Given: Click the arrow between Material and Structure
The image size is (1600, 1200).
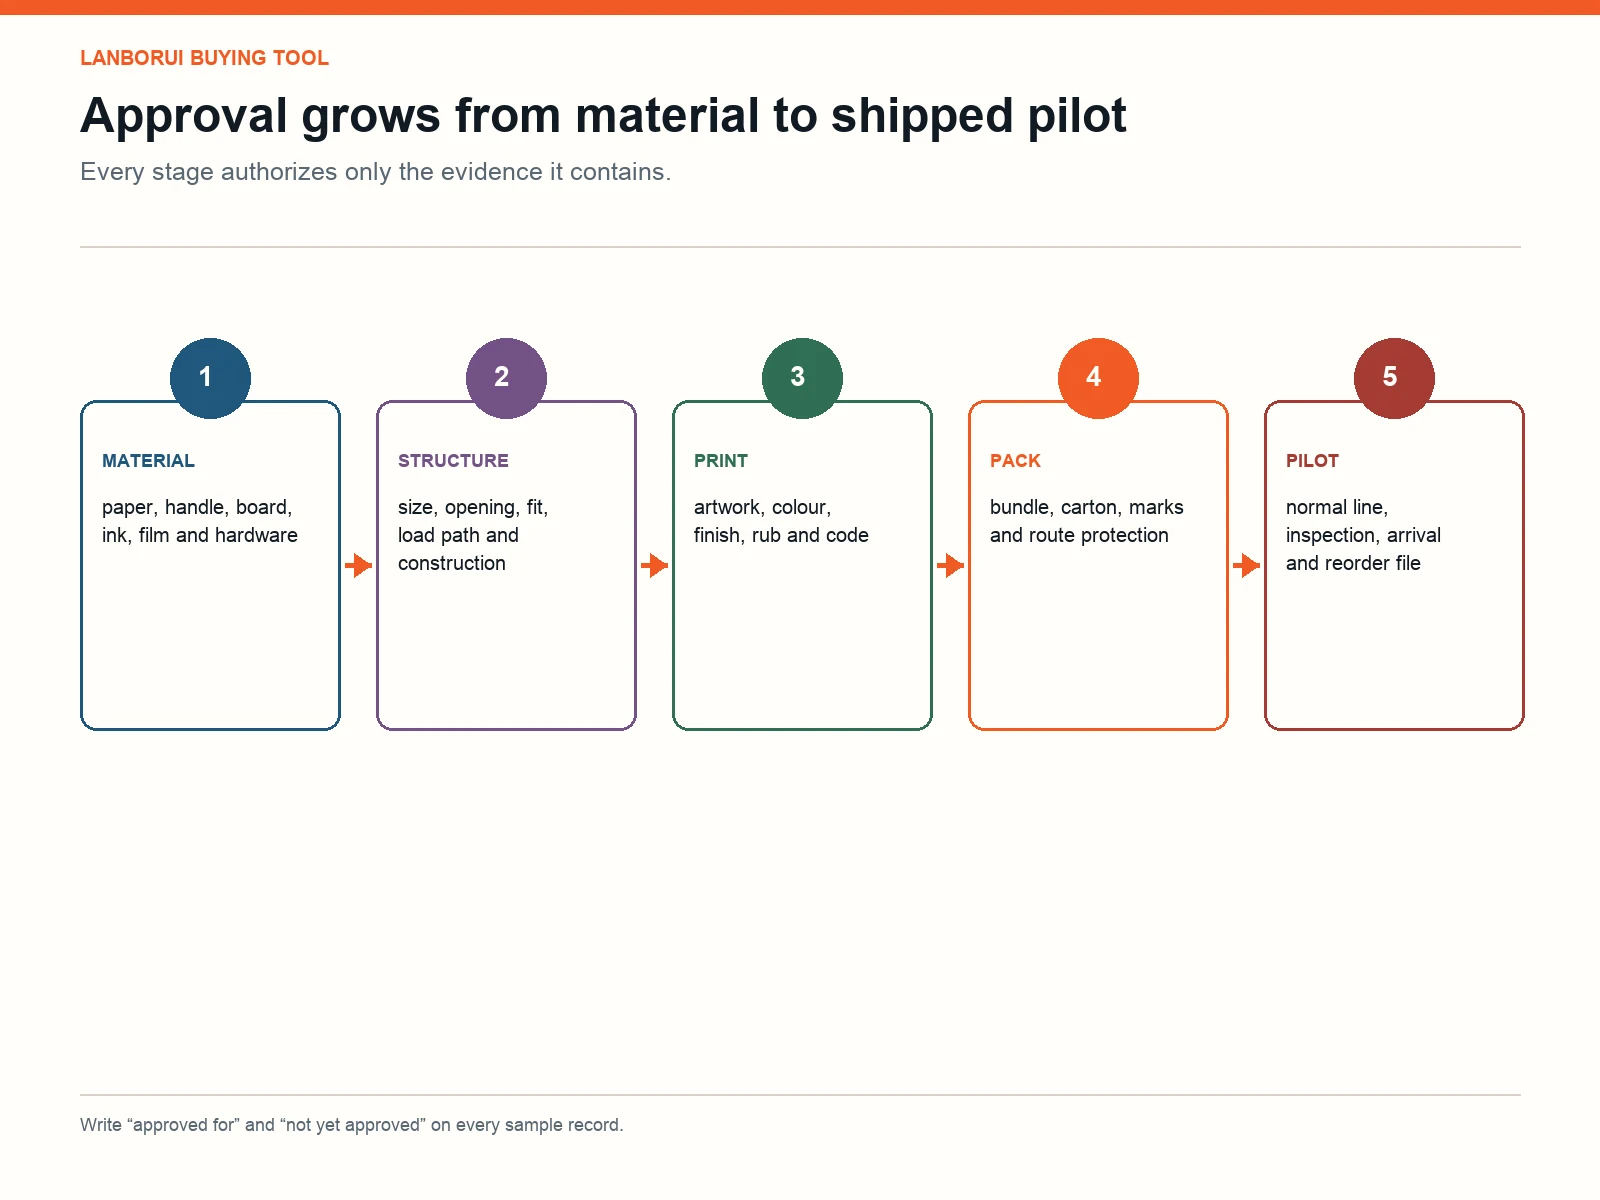Looking at the screenshot, I should 358,566.
